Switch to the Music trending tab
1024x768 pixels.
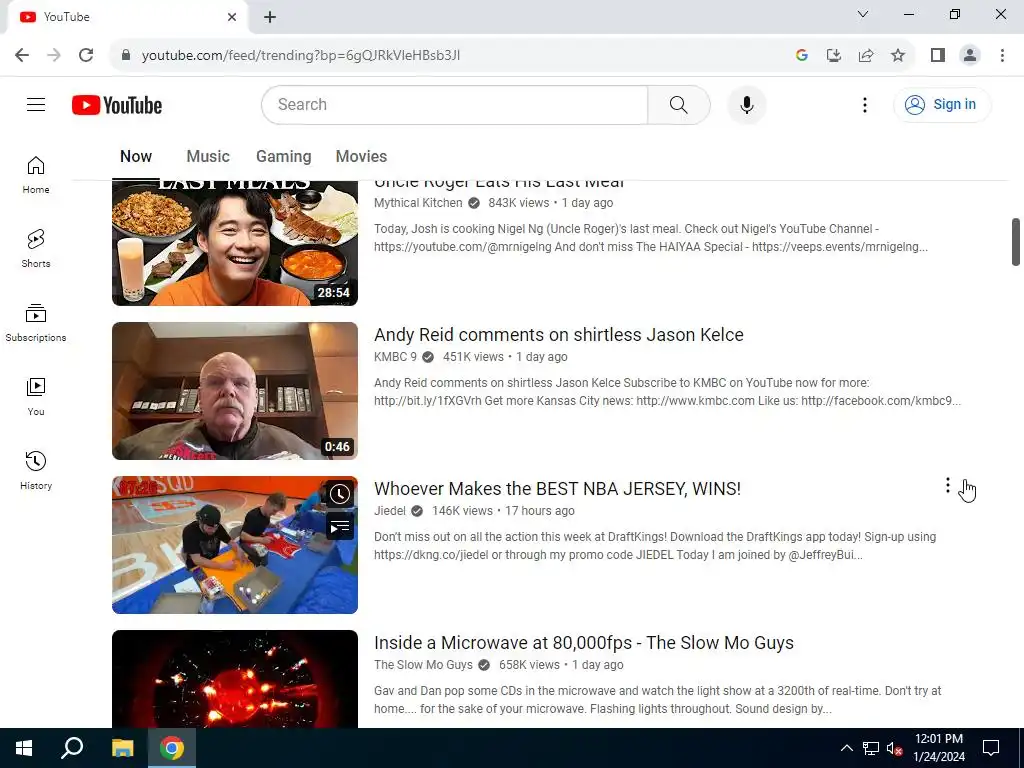(208, 157)
